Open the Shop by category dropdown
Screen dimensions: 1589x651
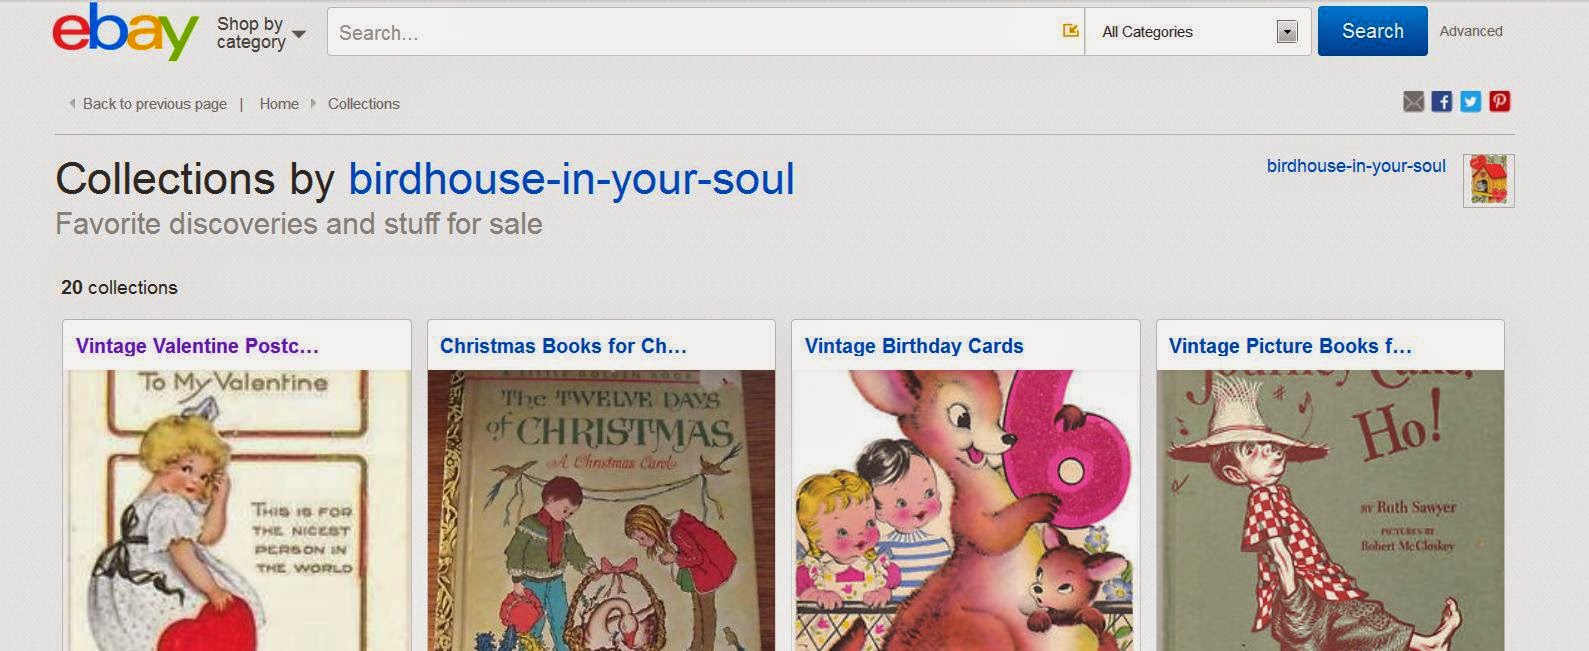point(258,31)
